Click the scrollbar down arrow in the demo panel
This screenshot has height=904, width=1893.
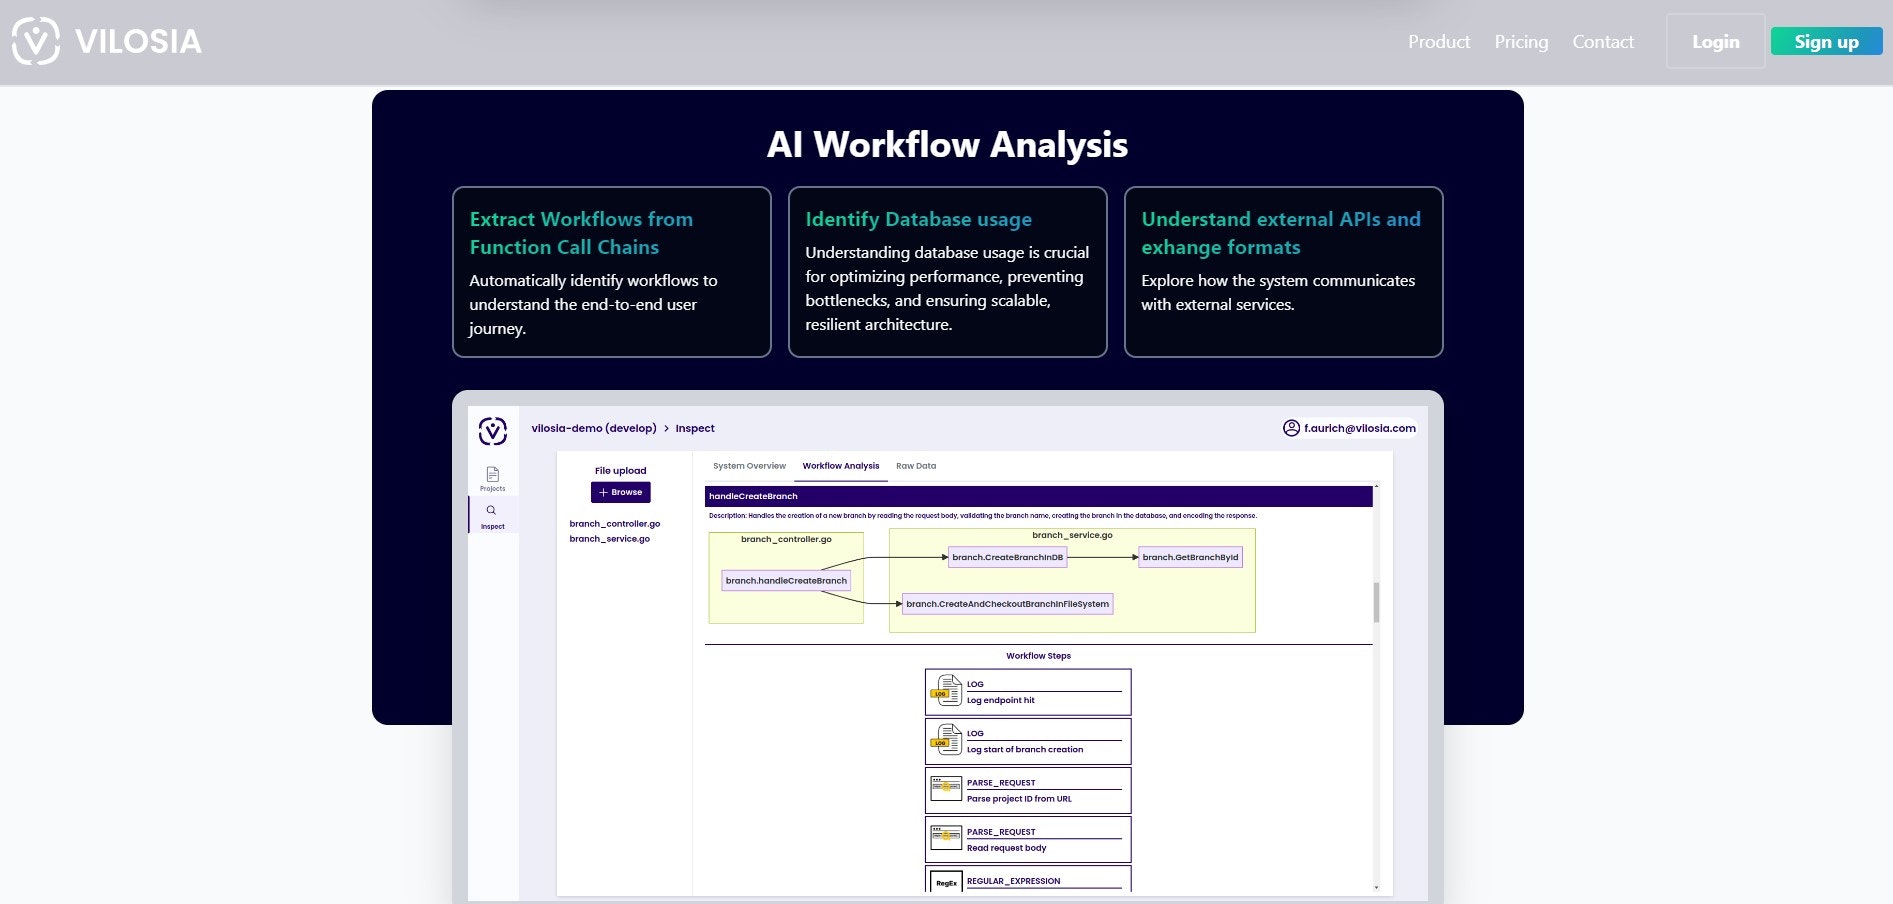[x=1376, y=888]
